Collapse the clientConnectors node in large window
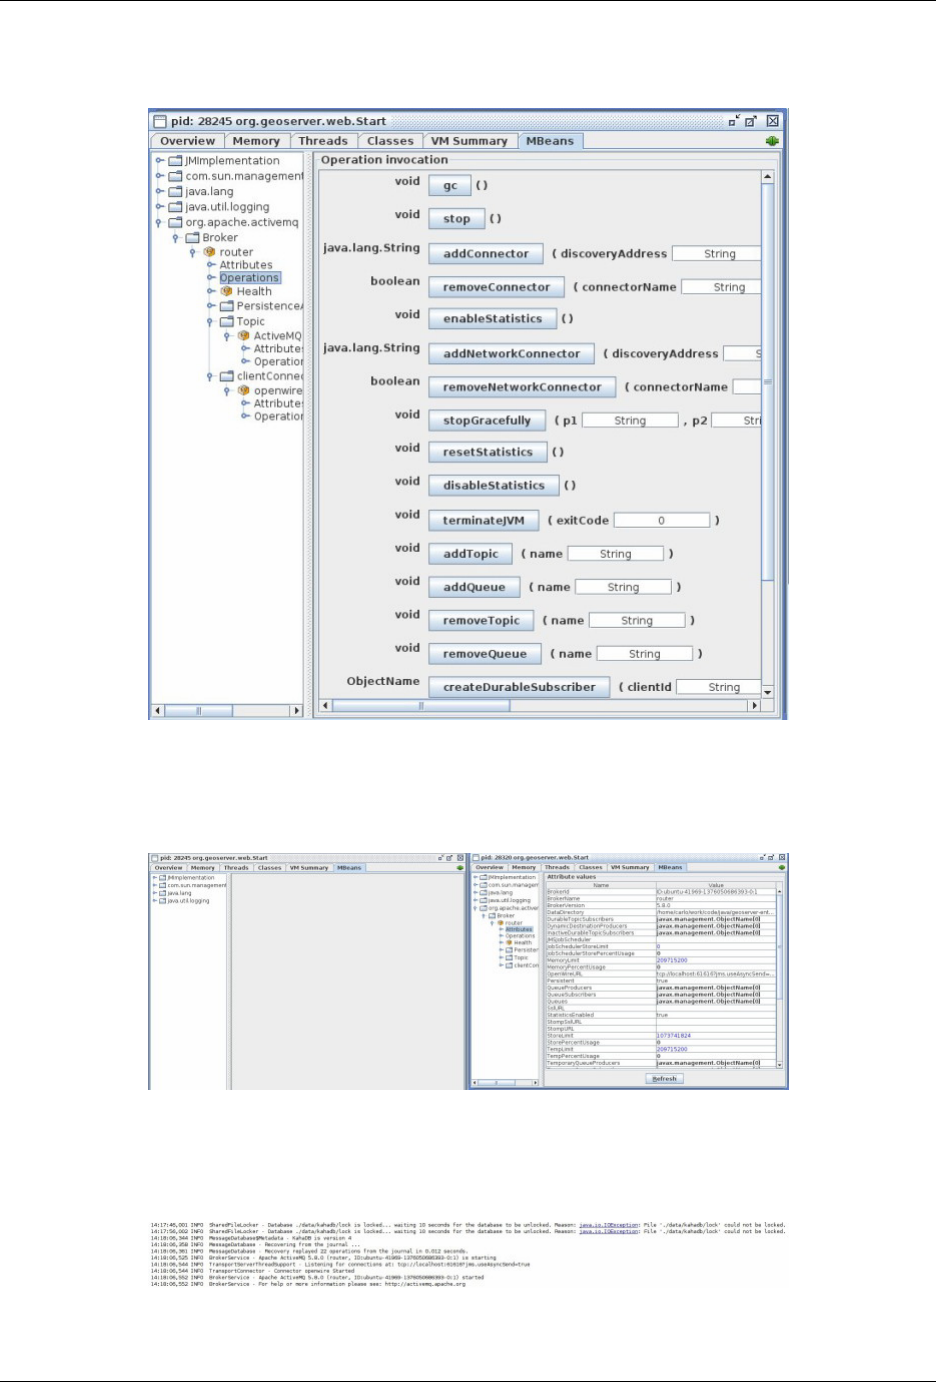This screenshot has width=936, height=1382. (x=210, y=377)
